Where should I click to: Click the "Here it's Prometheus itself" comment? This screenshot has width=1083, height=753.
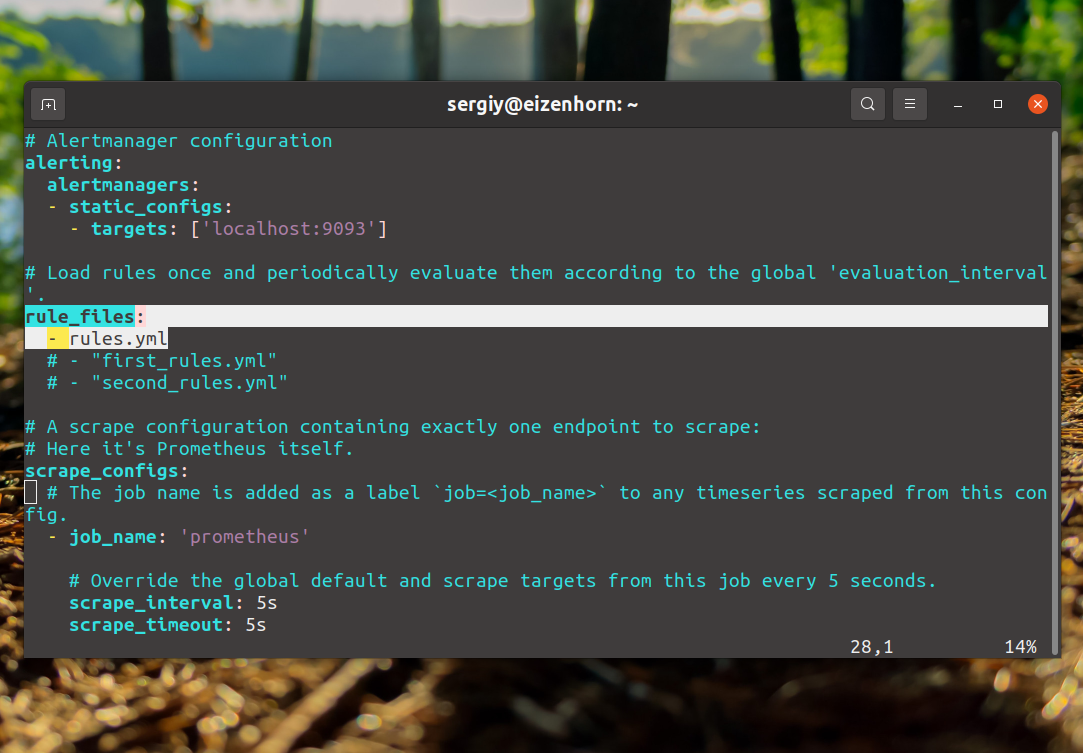[x=189, y=449]
